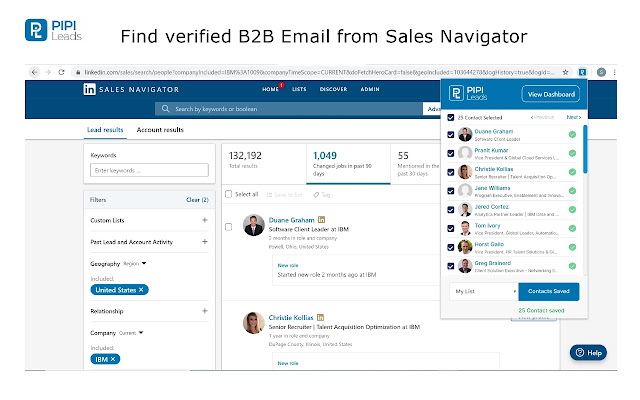Reload the page with the refresh icon
The width and height of the screenshot is (640, 400).
61,72
